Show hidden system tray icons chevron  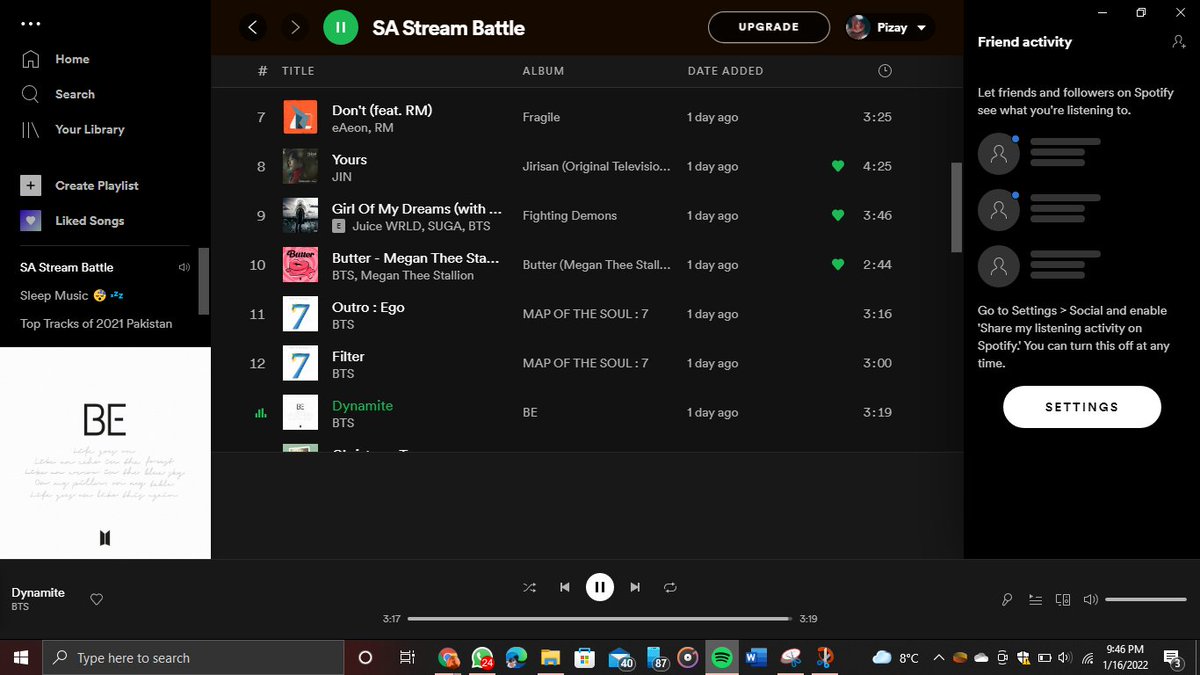pyautogui.click(x=938, y=657)
